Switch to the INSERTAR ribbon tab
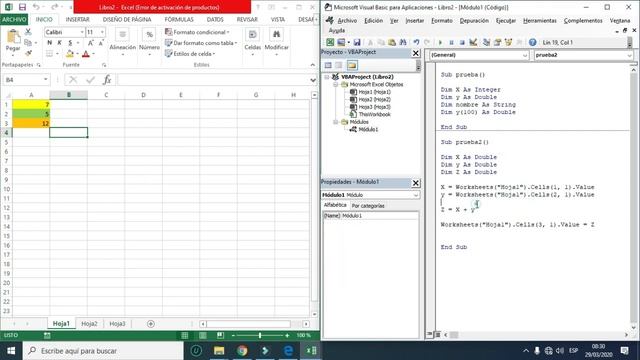Image resolution: width=640 pixels, height=360 pixels. [x=77, y=19]
